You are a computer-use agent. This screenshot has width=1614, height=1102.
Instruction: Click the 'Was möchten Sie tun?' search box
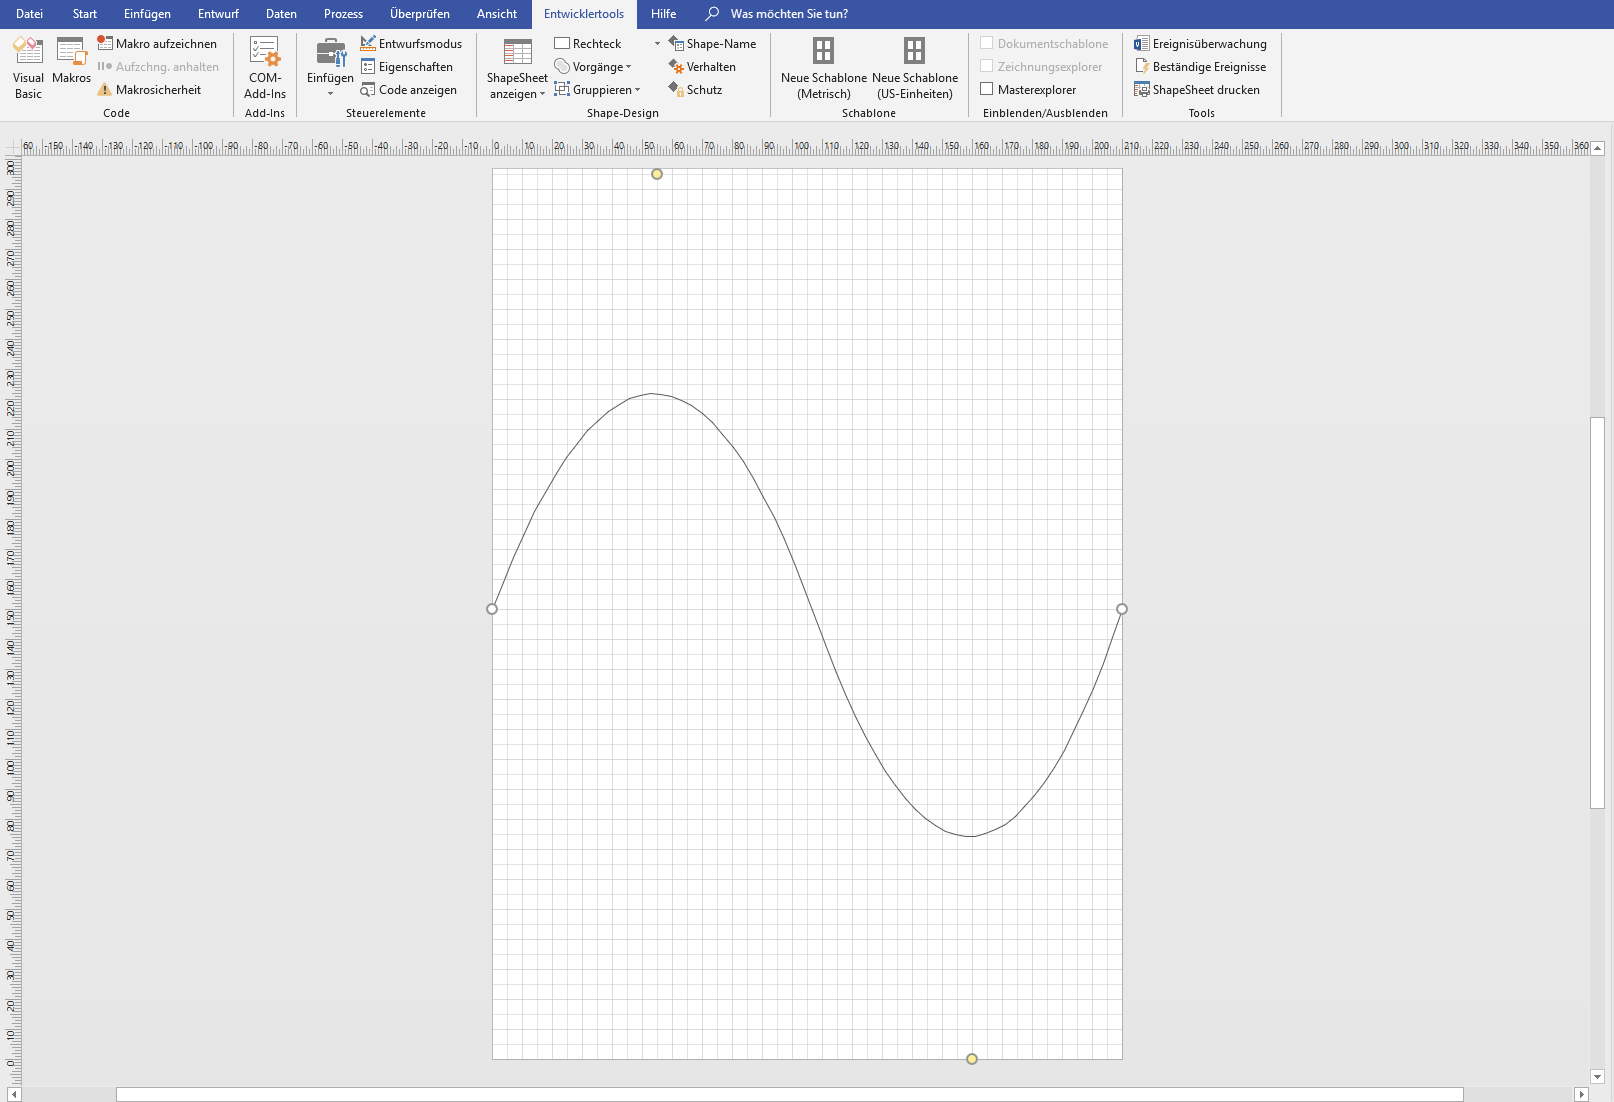[x=789, y=14]
